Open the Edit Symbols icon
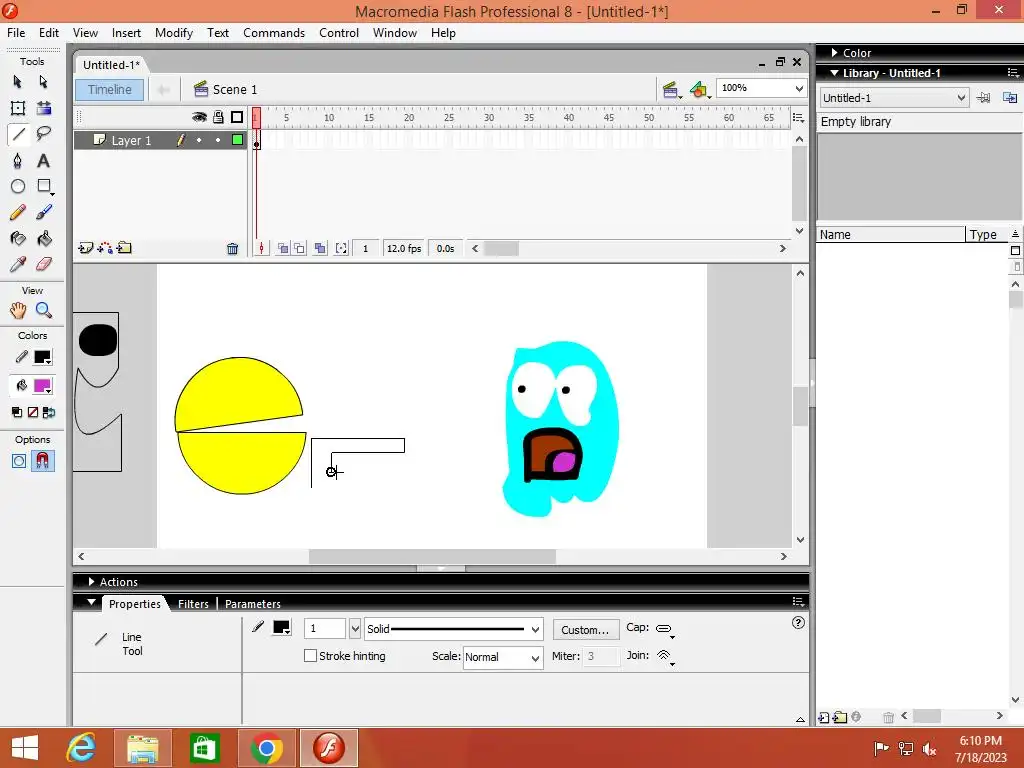This screenshot has width=1024, height=768. pos(699,90)
